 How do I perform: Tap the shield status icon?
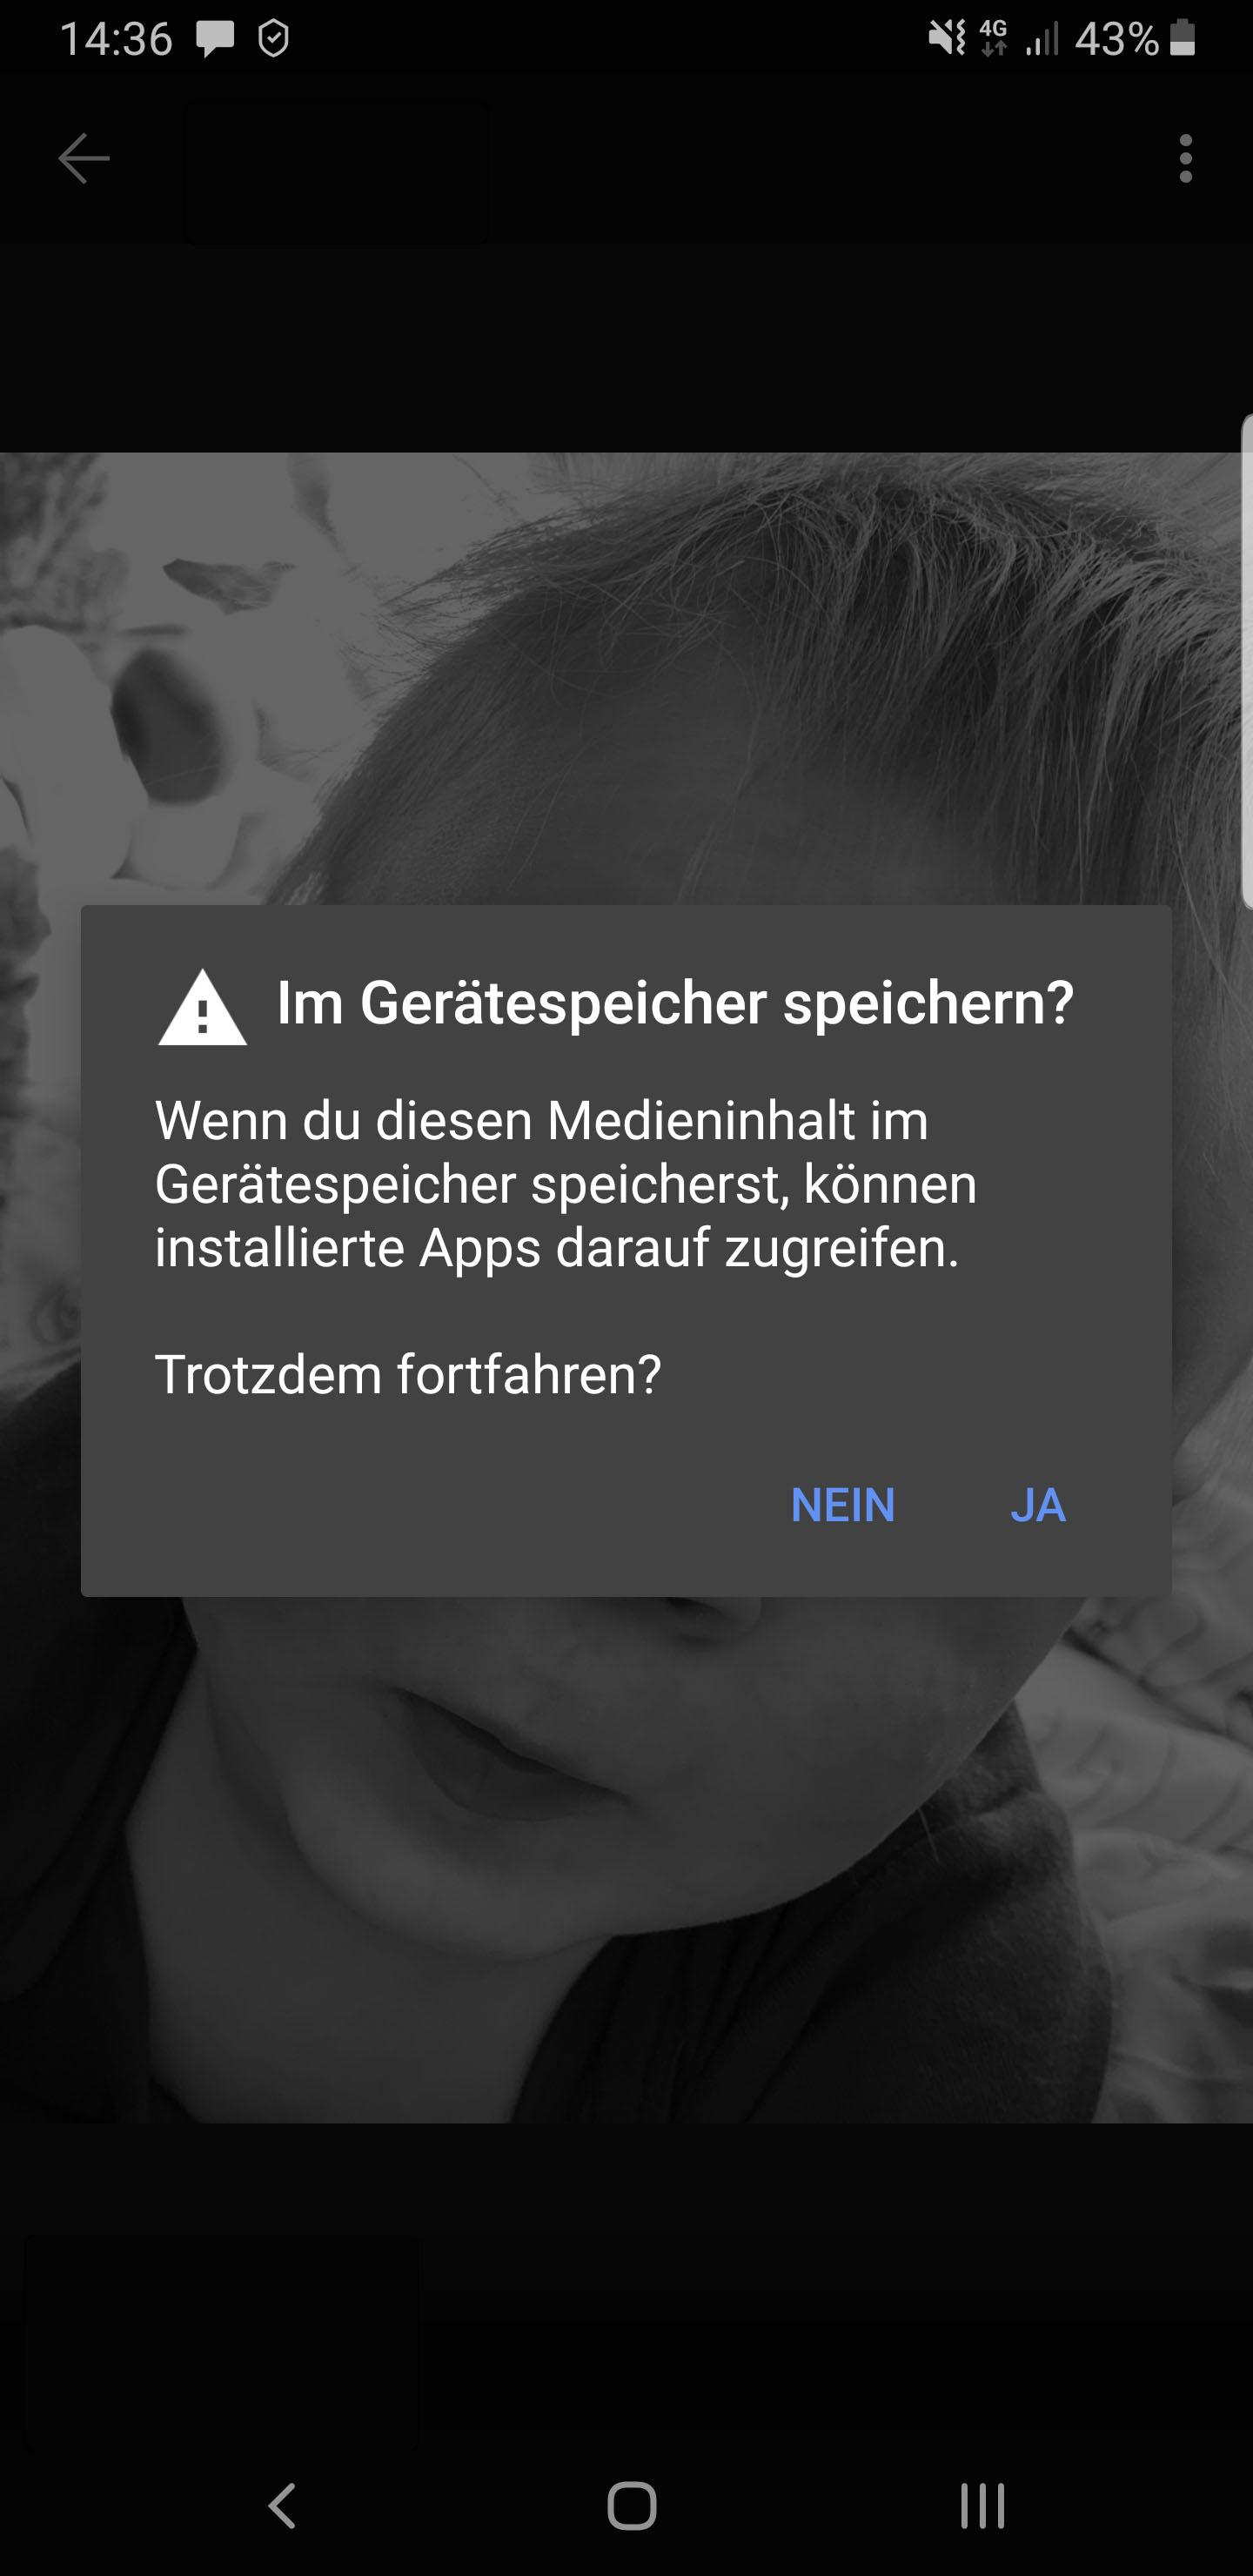pyautogui.click(x=273, y=39)
